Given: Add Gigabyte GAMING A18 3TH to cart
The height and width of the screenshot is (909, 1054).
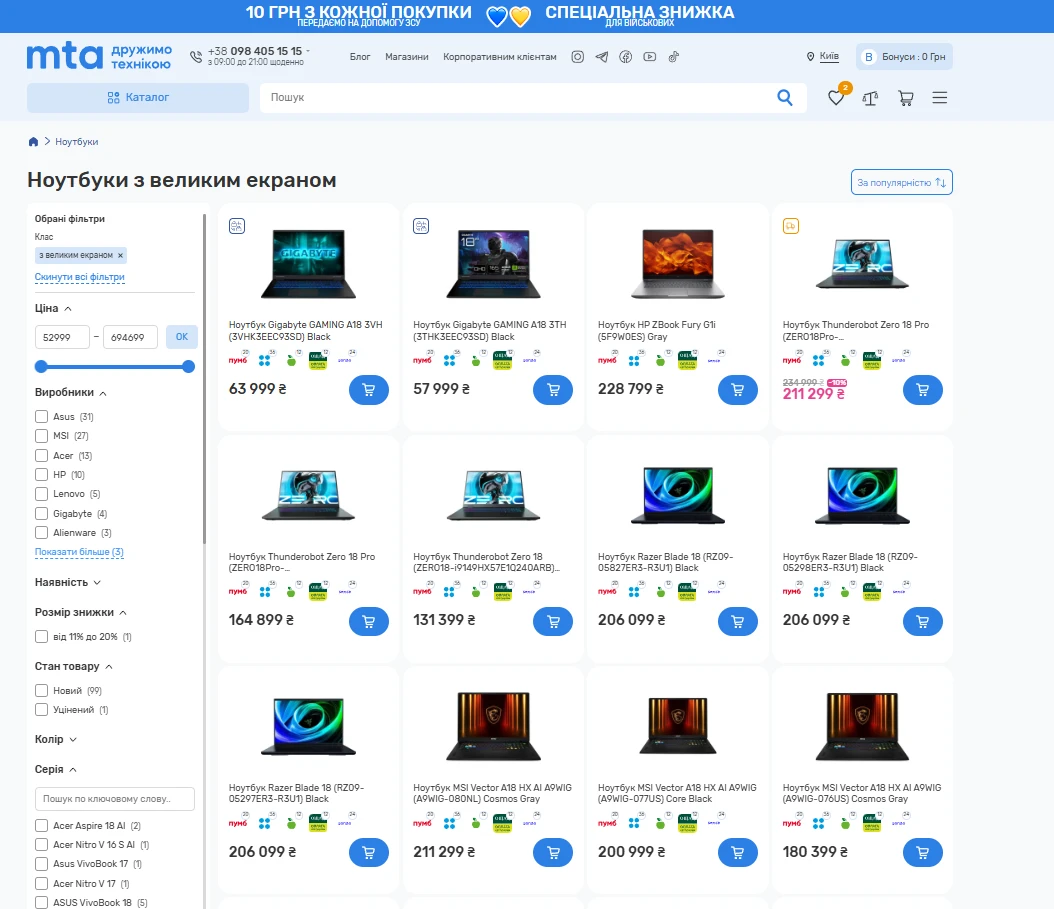Looking at the screenshot, I should point(553,390).
